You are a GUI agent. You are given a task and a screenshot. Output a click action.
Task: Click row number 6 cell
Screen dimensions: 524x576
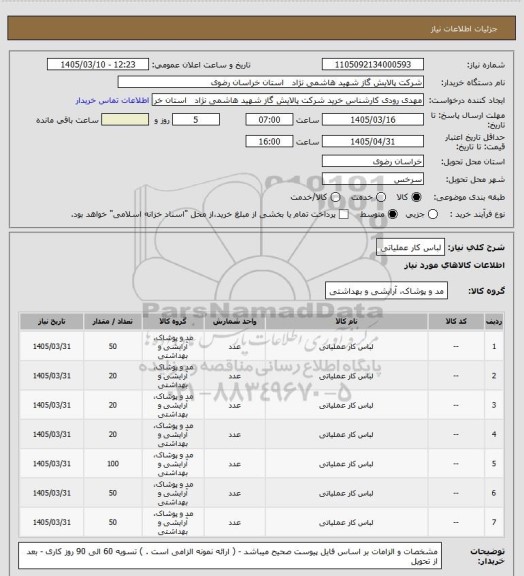pyautogui.click(x=494, y=493)
